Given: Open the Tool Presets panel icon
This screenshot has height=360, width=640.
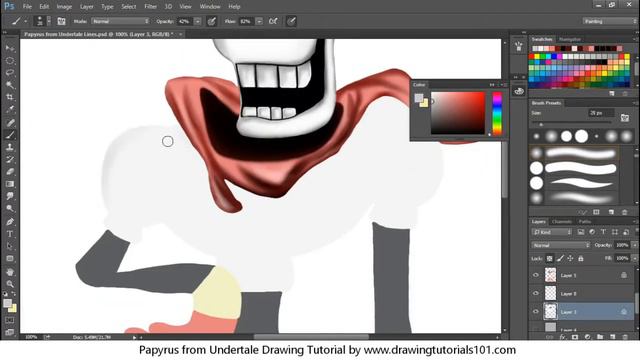Looking at the screenshot, I should click(x=519, y=46).
